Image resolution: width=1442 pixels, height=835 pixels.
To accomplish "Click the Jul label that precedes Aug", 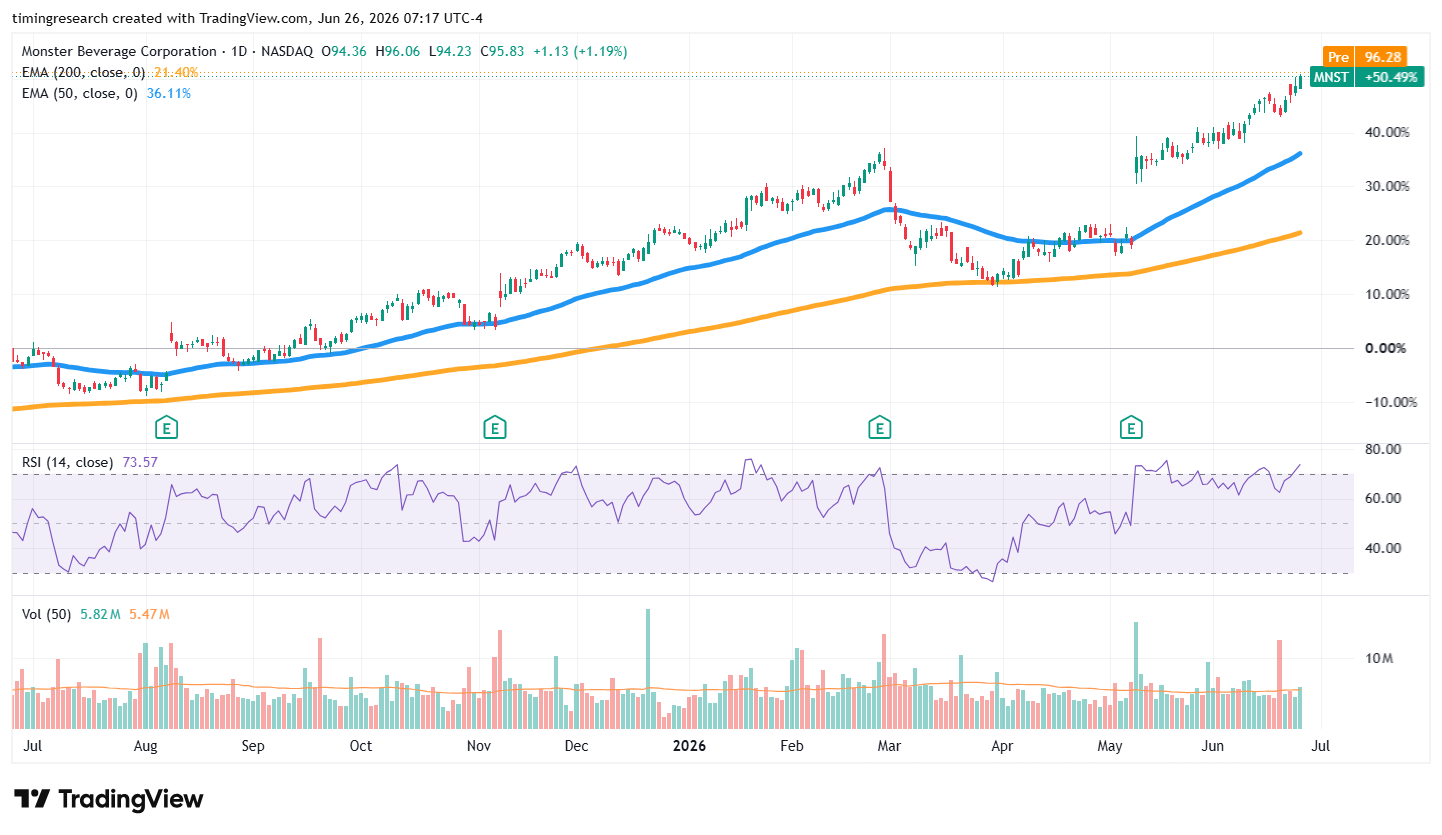I will click(x=31, y=746).
